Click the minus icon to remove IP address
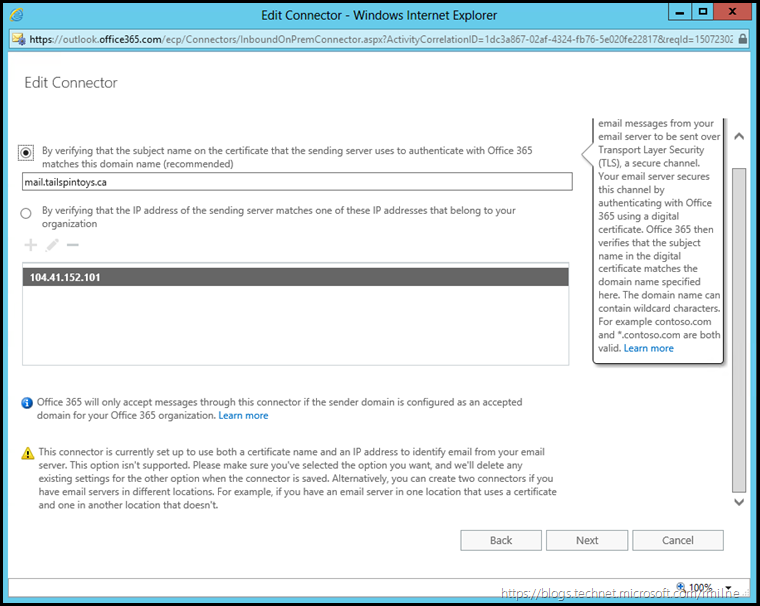Screen dimensions: 760x606 pos(72,245)
